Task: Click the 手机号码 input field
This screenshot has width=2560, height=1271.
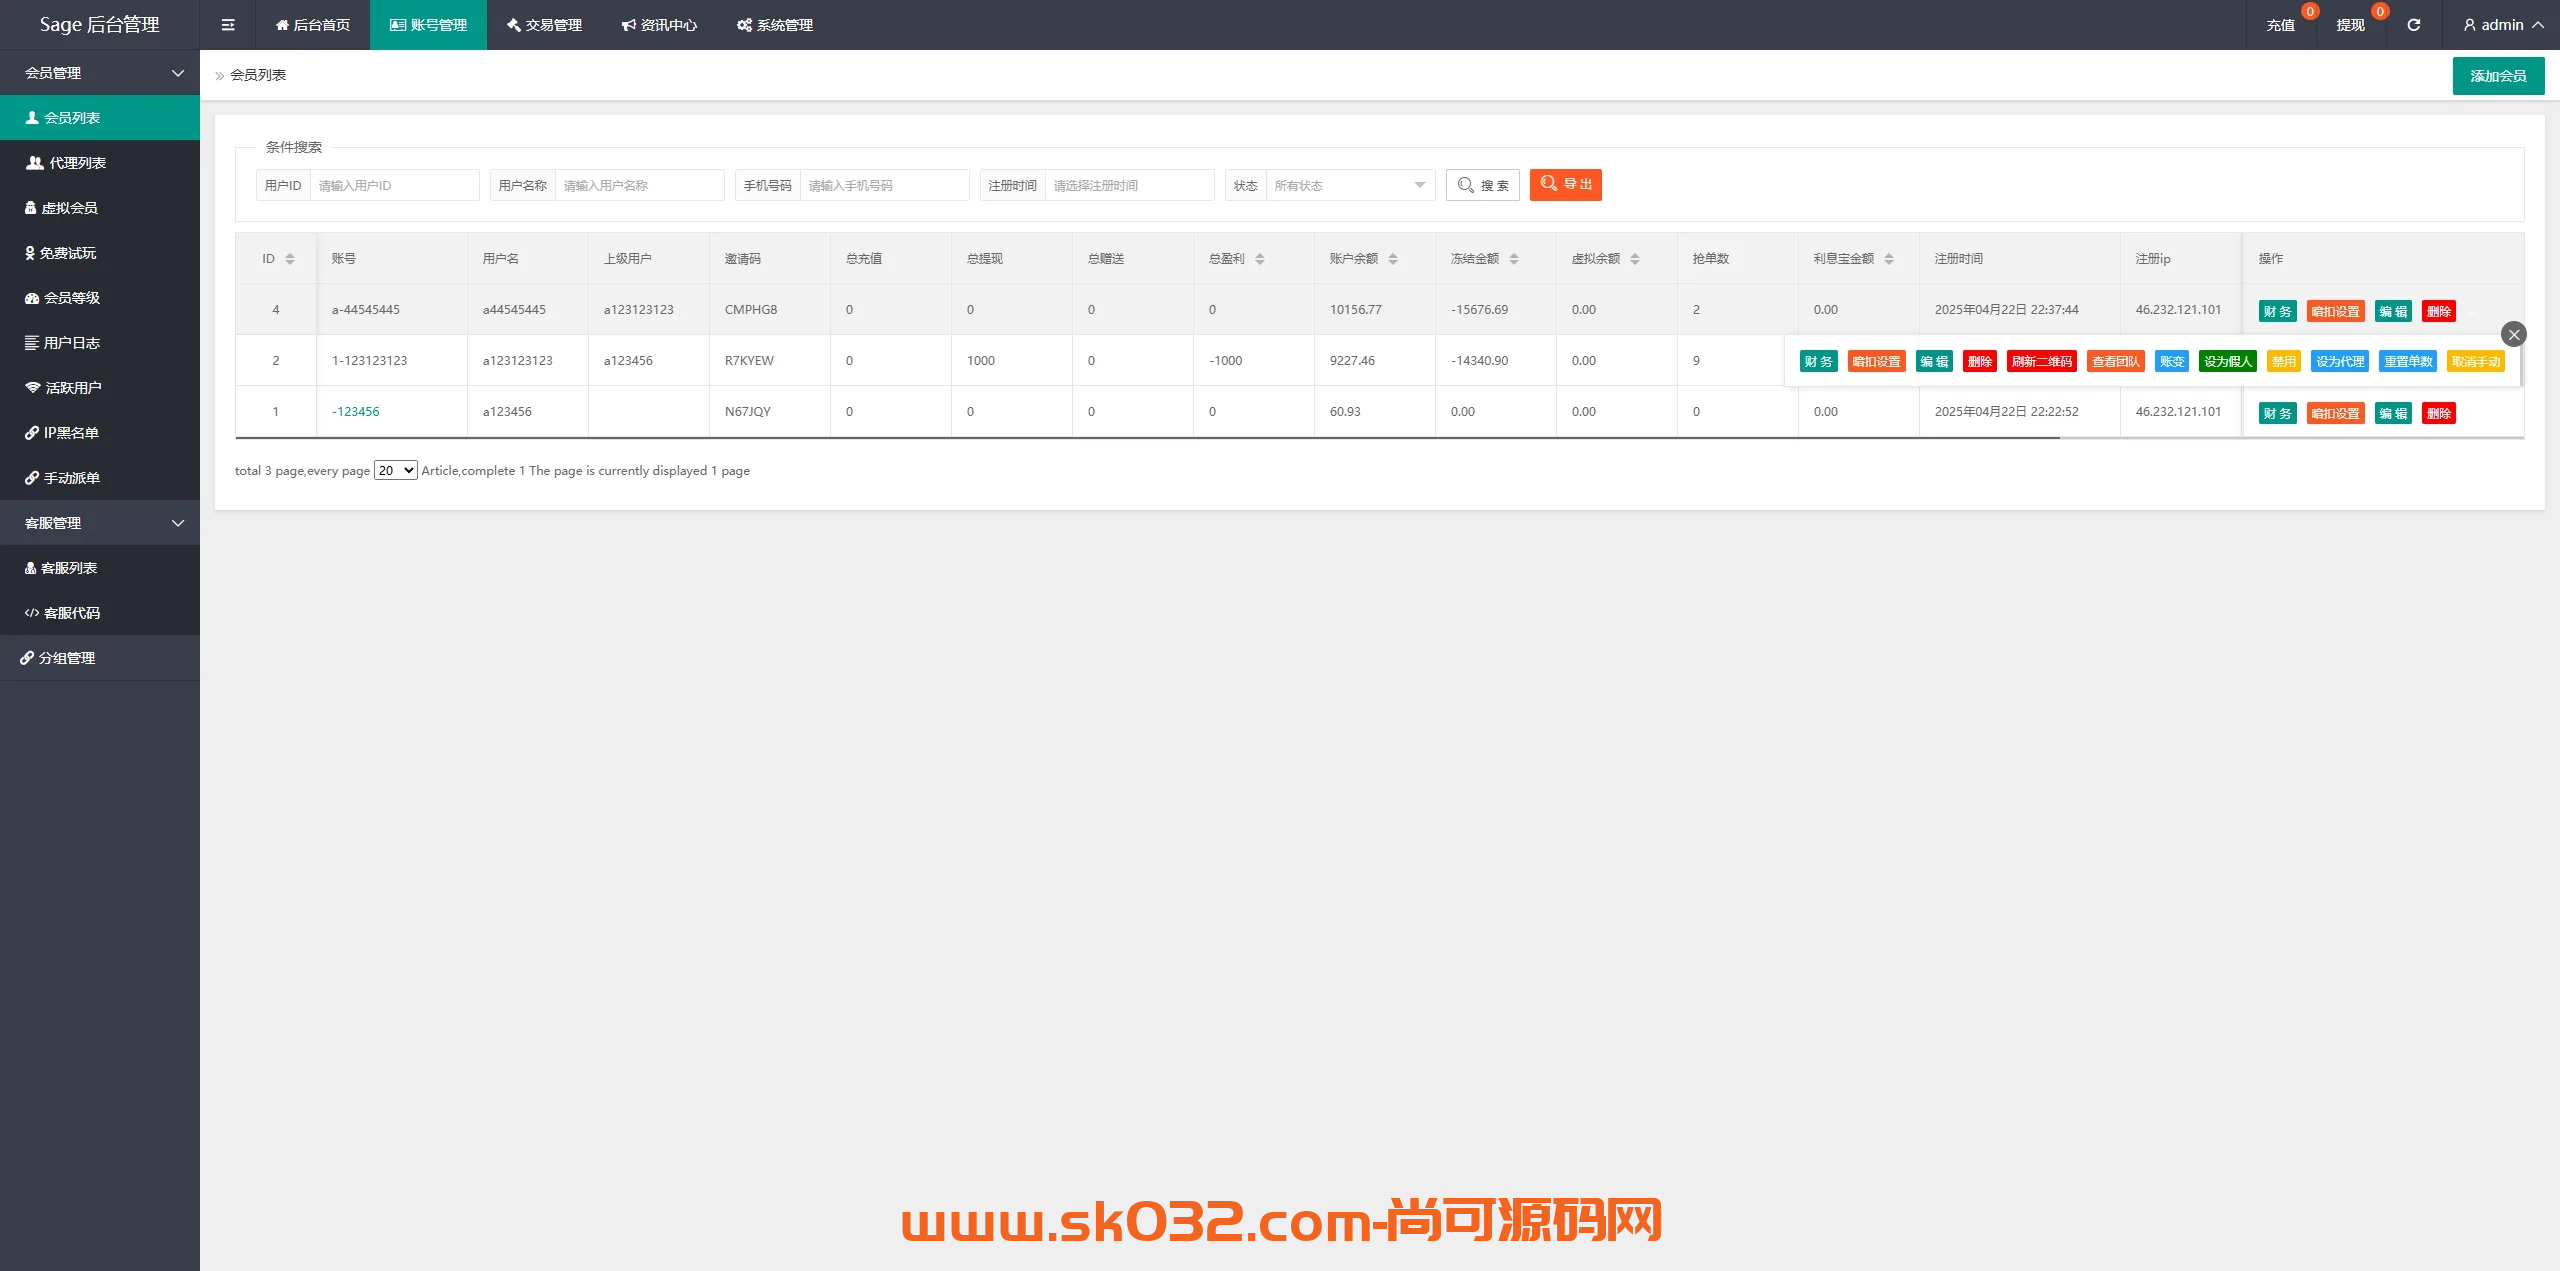Action: [884, 185]
